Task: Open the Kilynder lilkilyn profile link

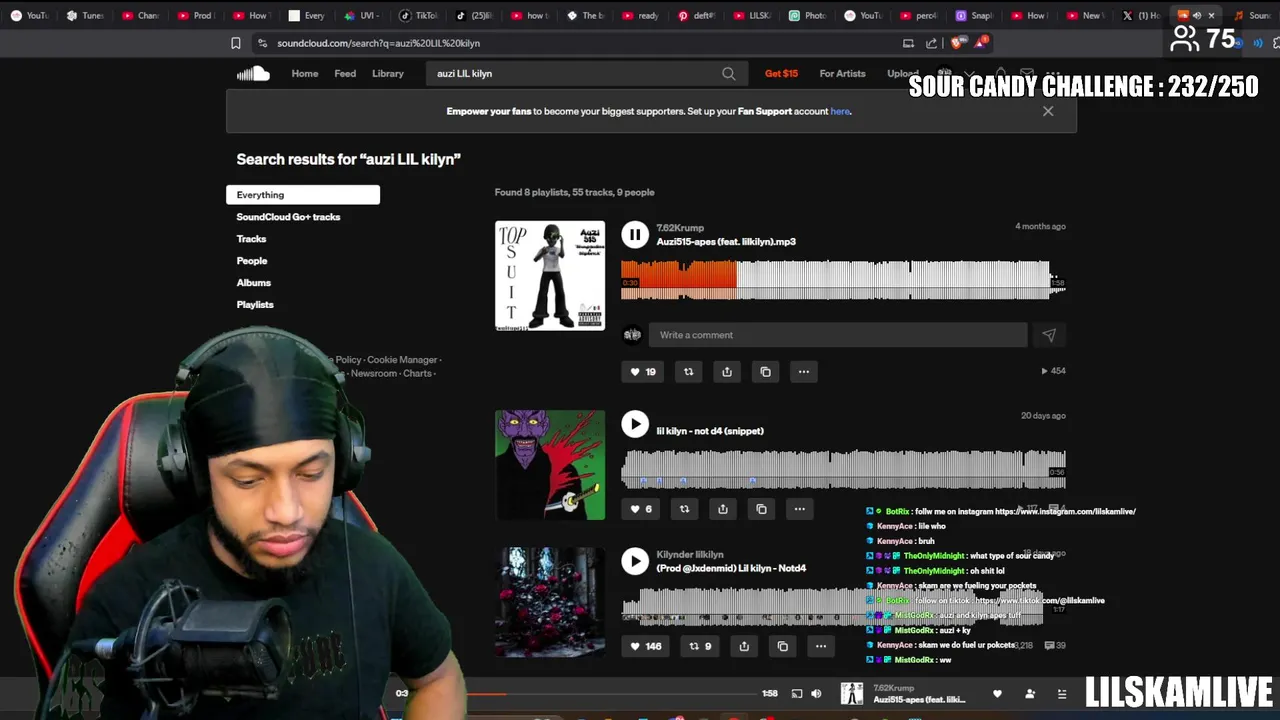Action: [690, 554]
